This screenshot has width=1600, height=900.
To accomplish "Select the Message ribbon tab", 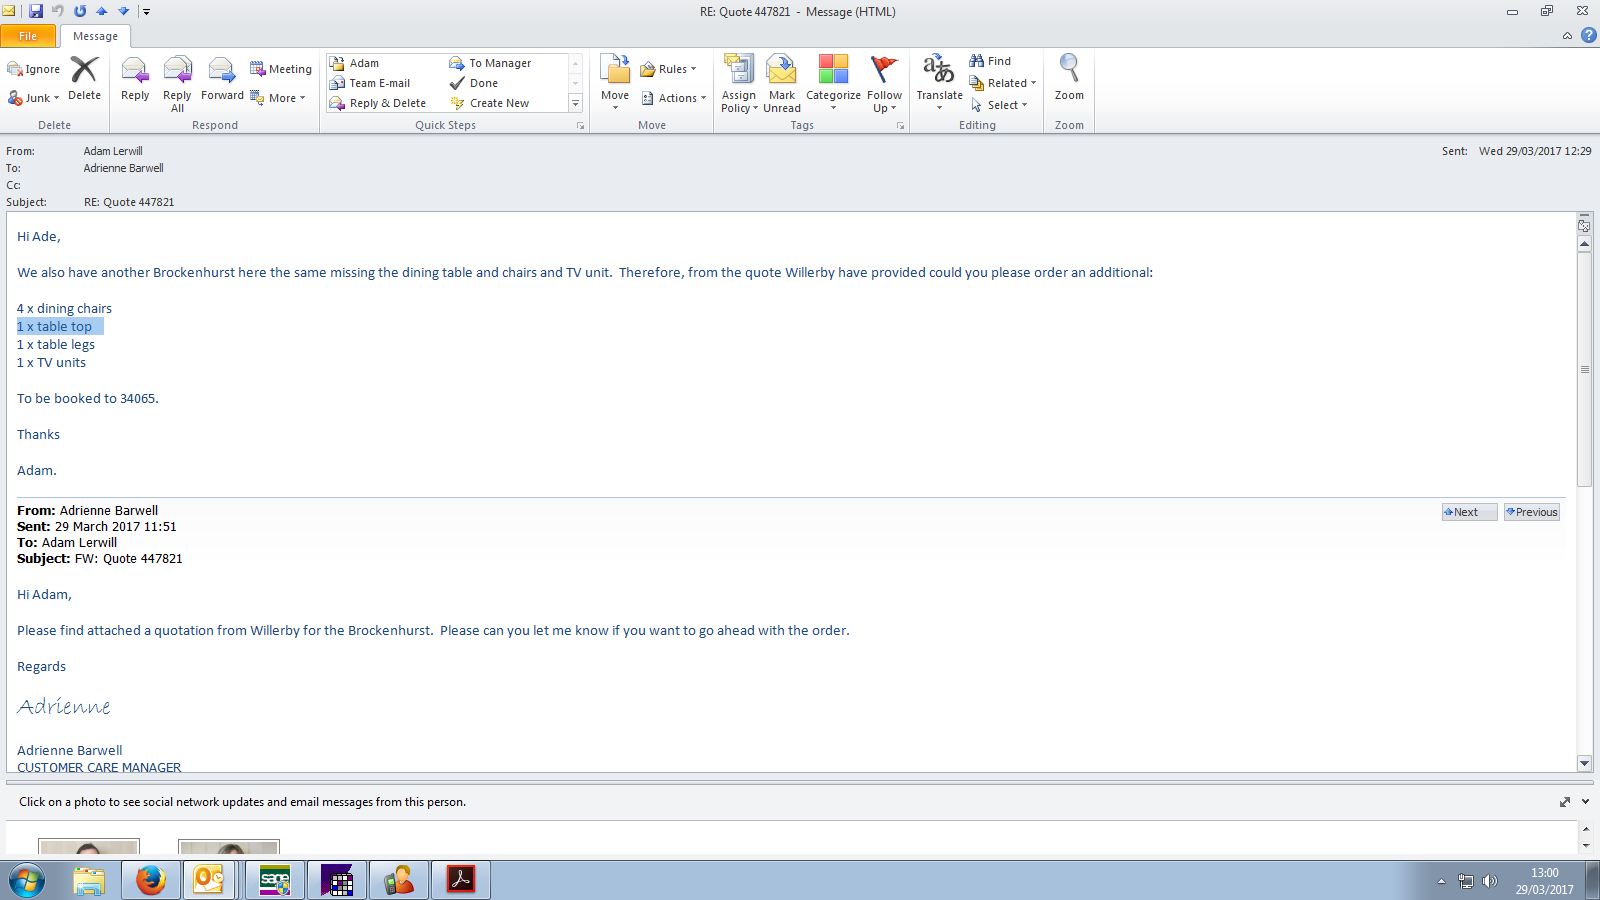I will pyautogui.click(x=95, y=36).
